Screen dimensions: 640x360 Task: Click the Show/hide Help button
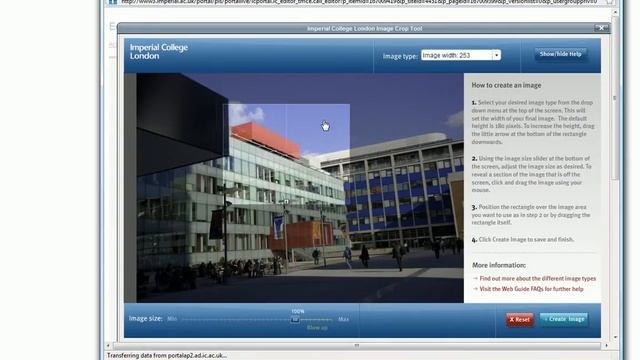point(560,54)
